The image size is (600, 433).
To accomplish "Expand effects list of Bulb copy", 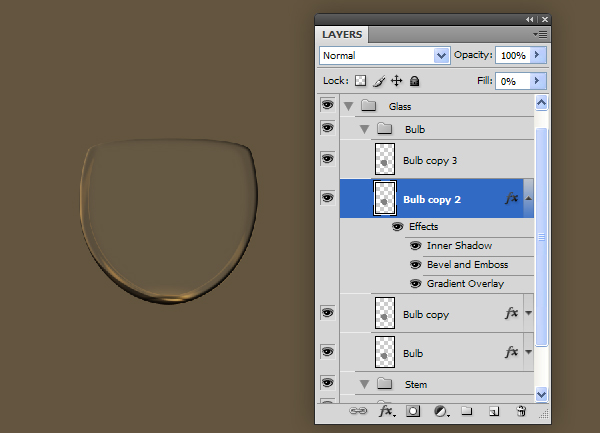I will [528, 313].
